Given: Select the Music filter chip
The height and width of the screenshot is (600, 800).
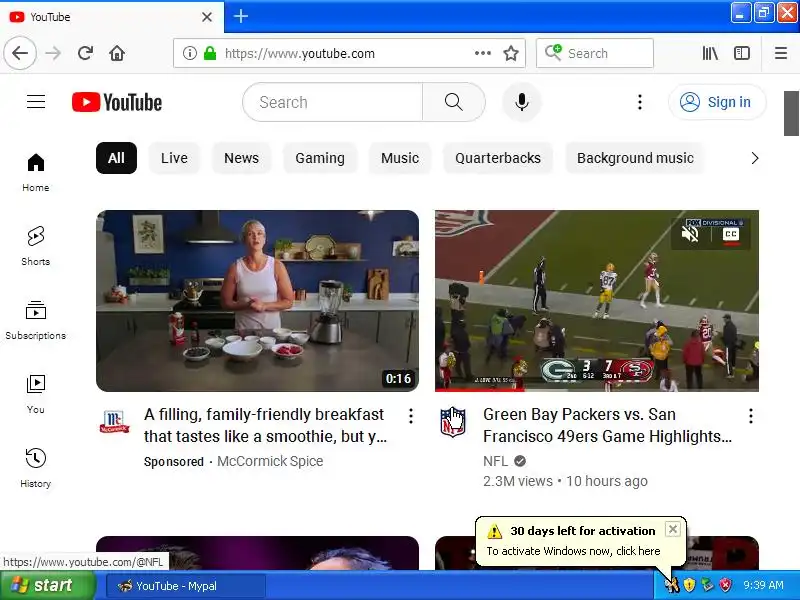Looking at the screenshot, I should click(400, 158).
